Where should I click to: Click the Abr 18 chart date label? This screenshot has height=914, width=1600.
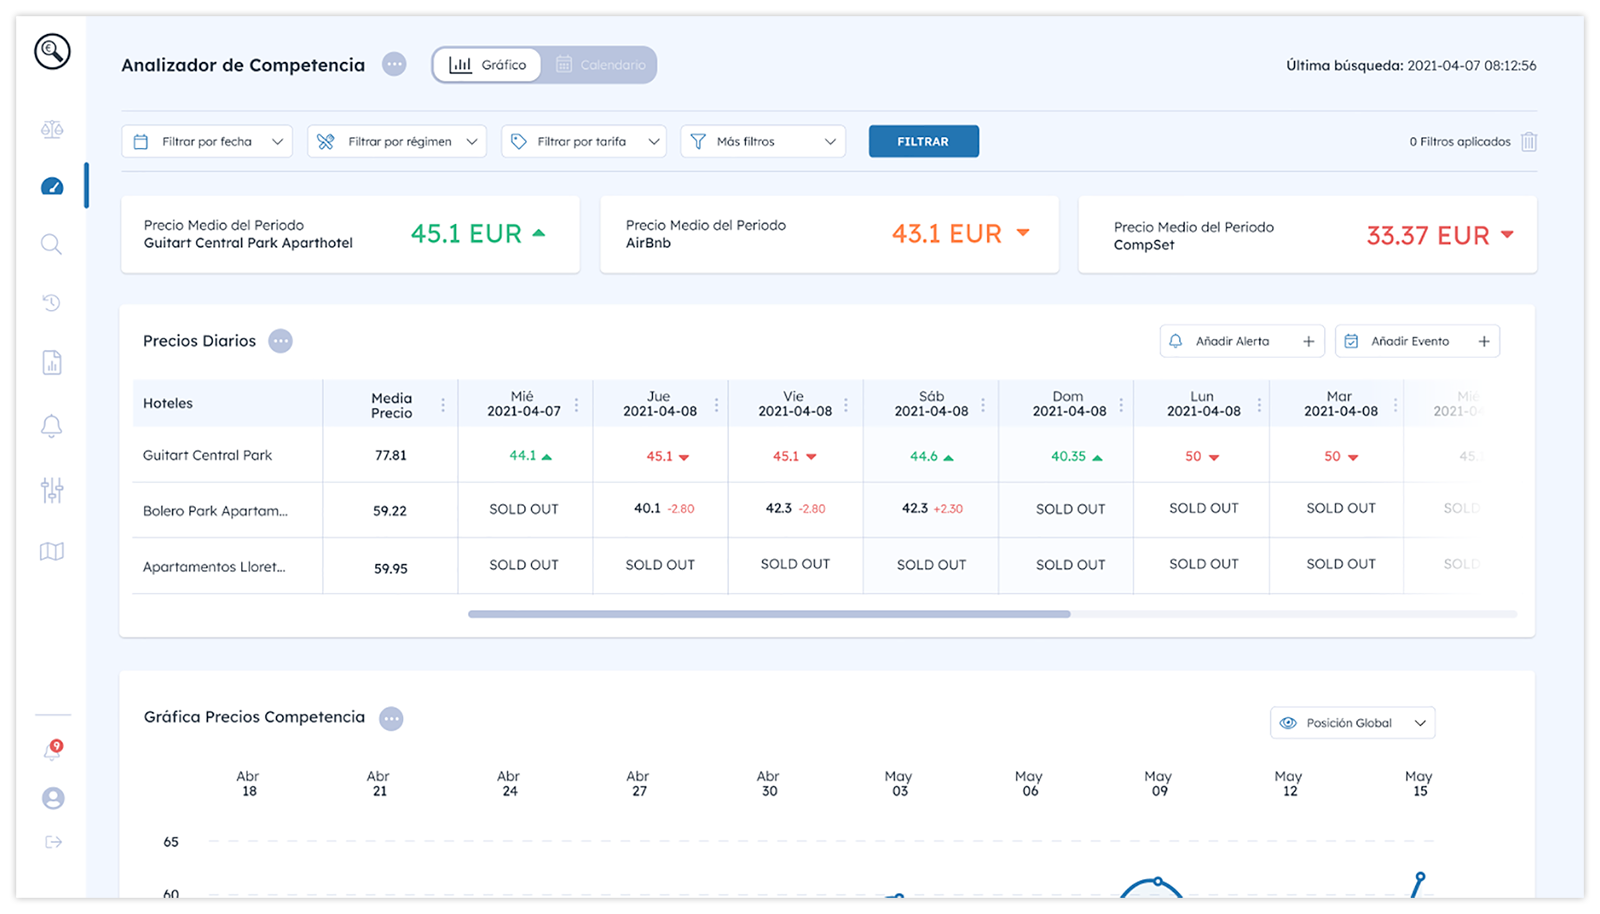click(x=248, y=784)
